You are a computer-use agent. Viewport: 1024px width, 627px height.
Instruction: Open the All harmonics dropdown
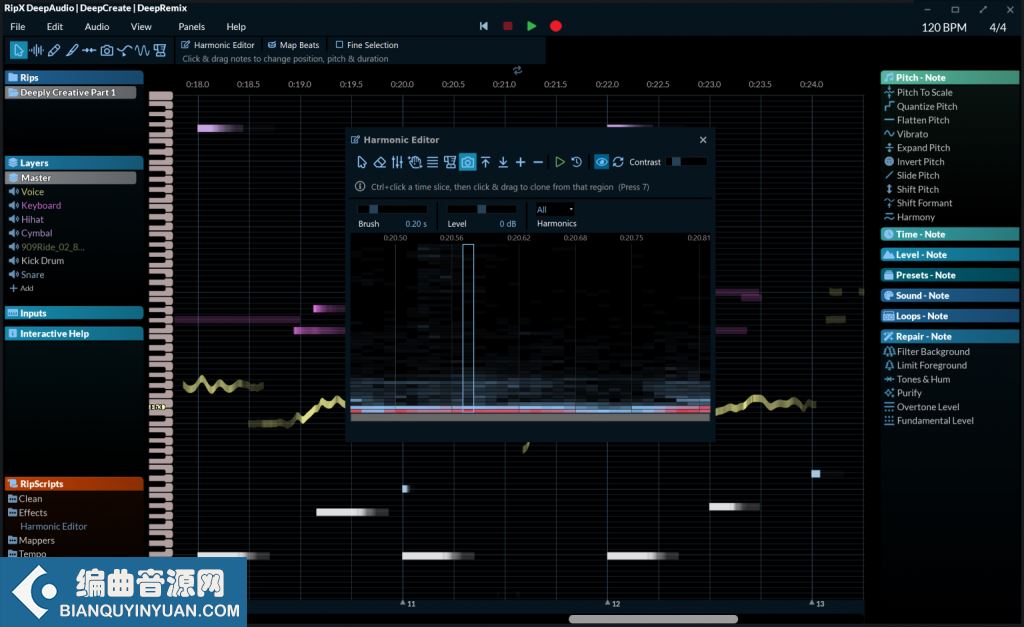(555, 210)
